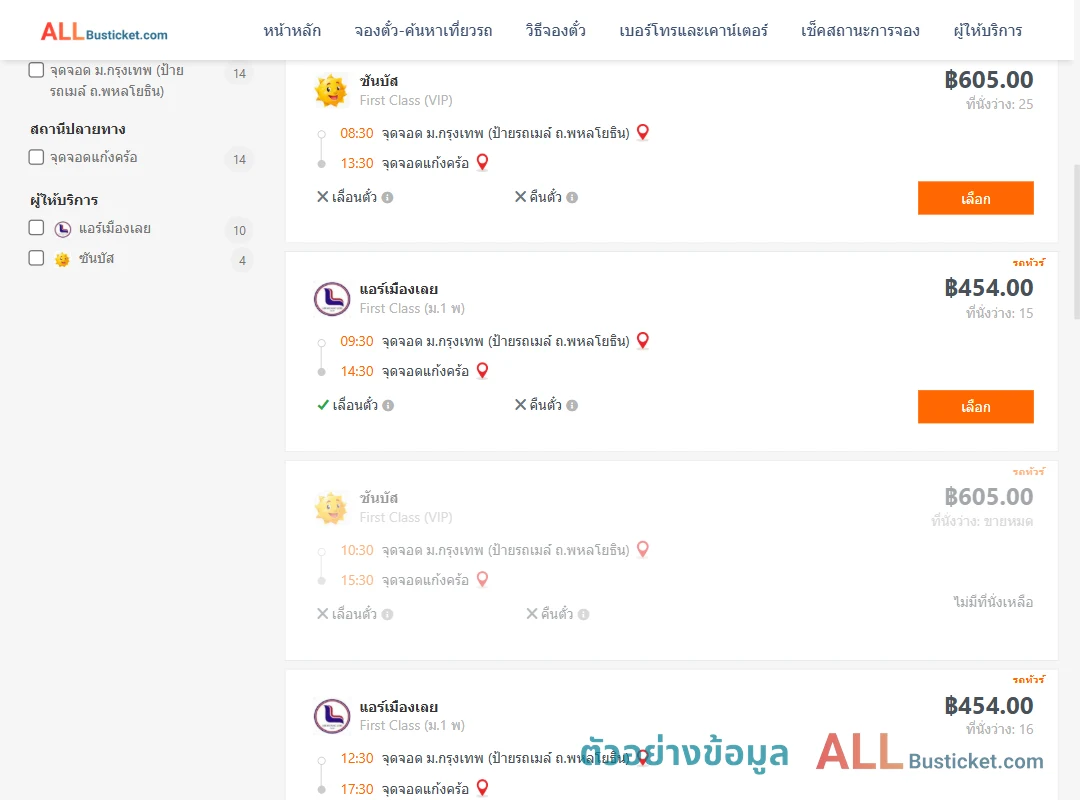Open the เลื่อนตั๋ว info icon on the 09:30 trip
This screenshot has height=800, width=1080.
[388, 406]
